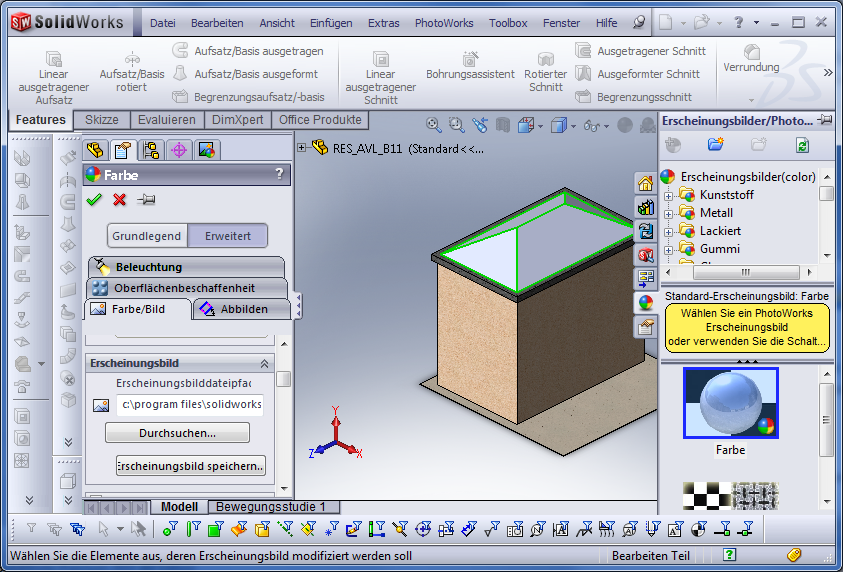The image size is (843, 572).
Task: Open the DimXpertManager crosshair tab icon
Action: click(x=179, y=151)
